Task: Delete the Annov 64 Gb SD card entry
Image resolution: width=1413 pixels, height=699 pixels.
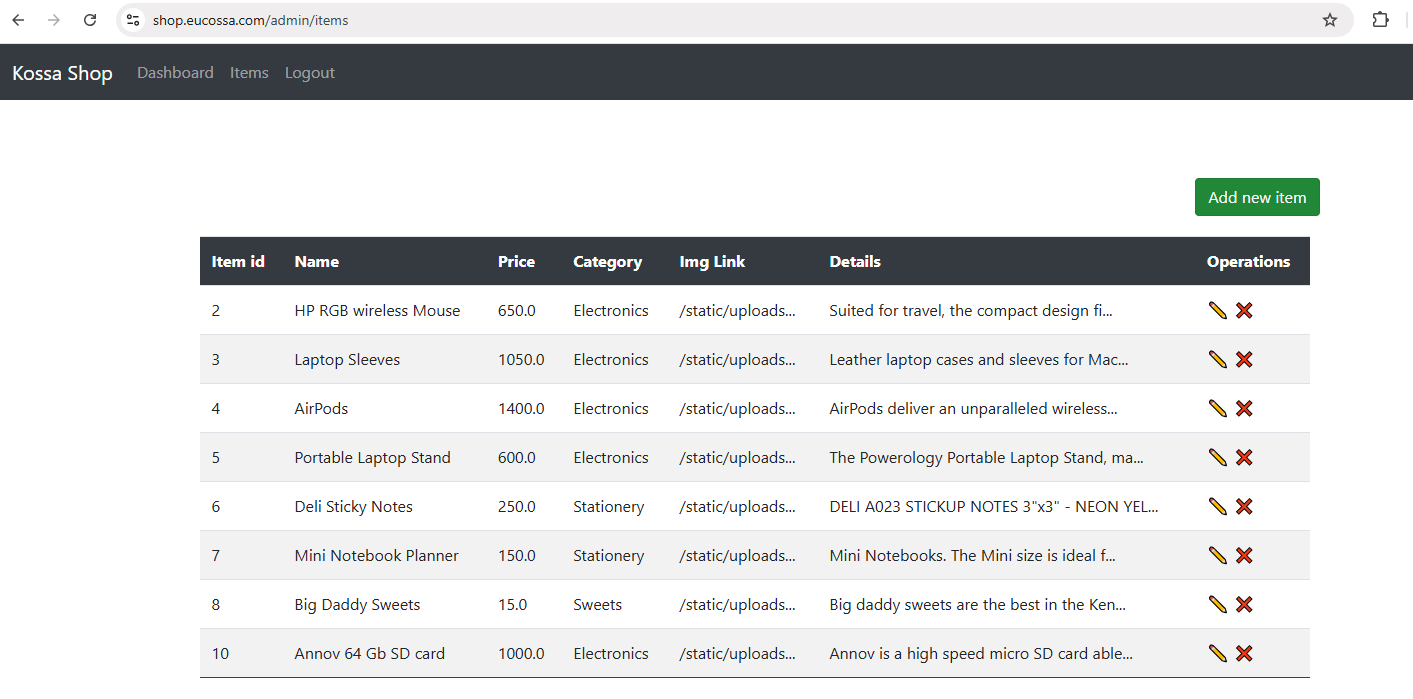Action: (1243, 653)
